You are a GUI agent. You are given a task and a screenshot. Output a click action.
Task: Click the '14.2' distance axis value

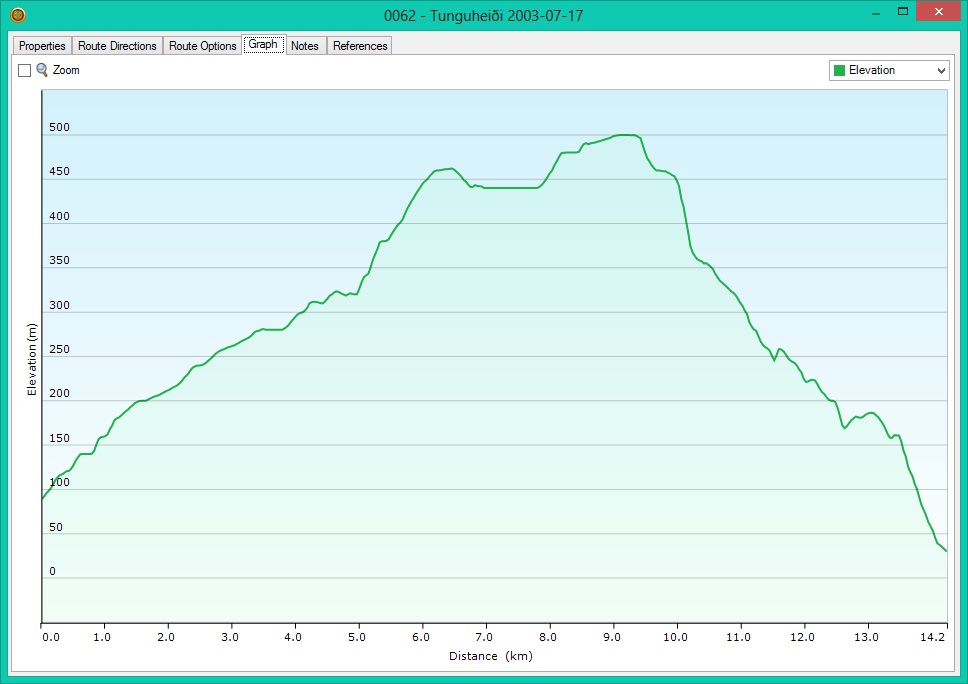tap(933, 637)
